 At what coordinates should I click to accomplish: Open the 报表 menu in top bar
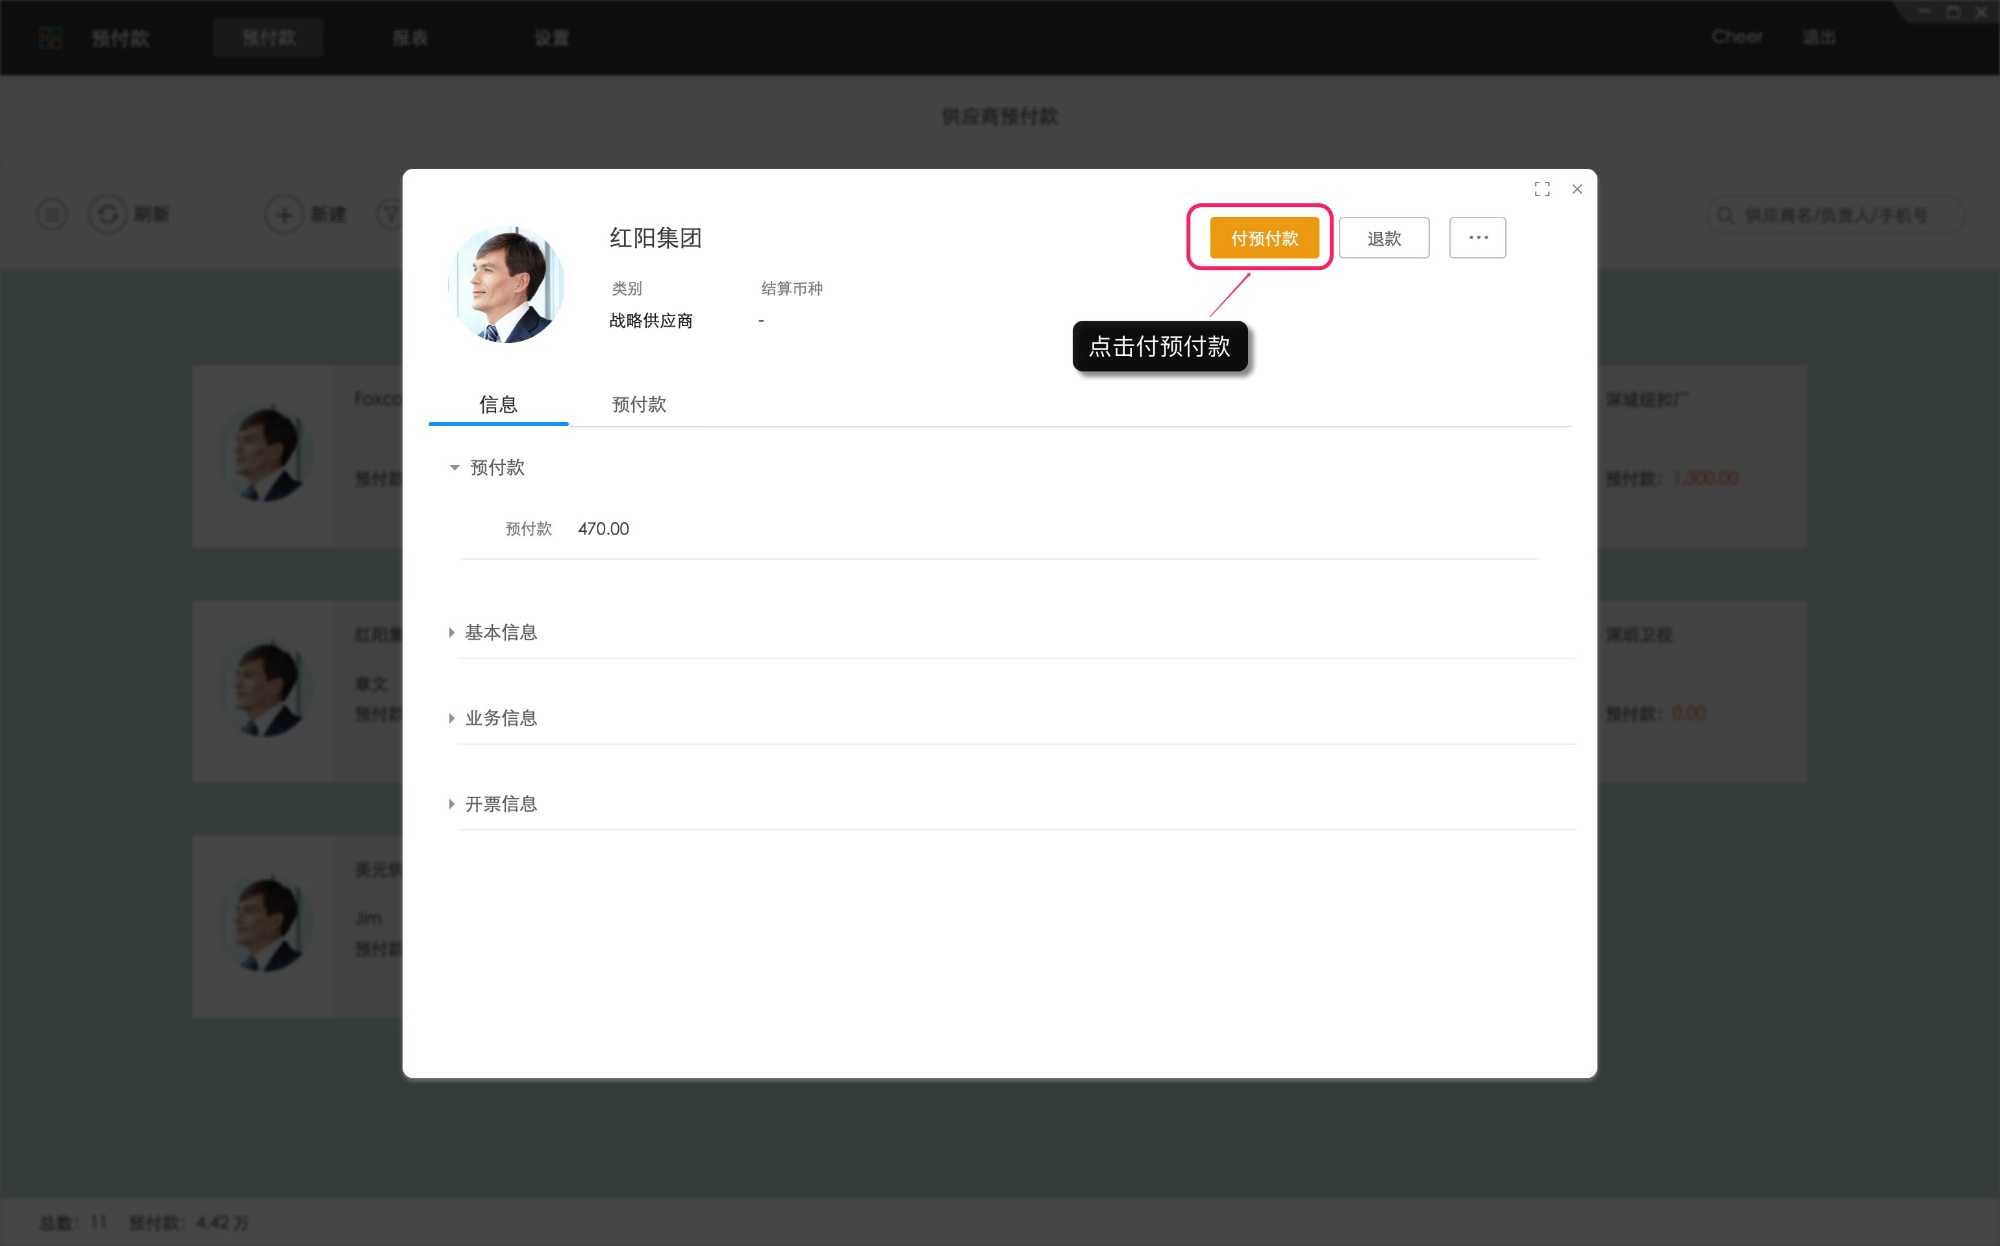411,37
